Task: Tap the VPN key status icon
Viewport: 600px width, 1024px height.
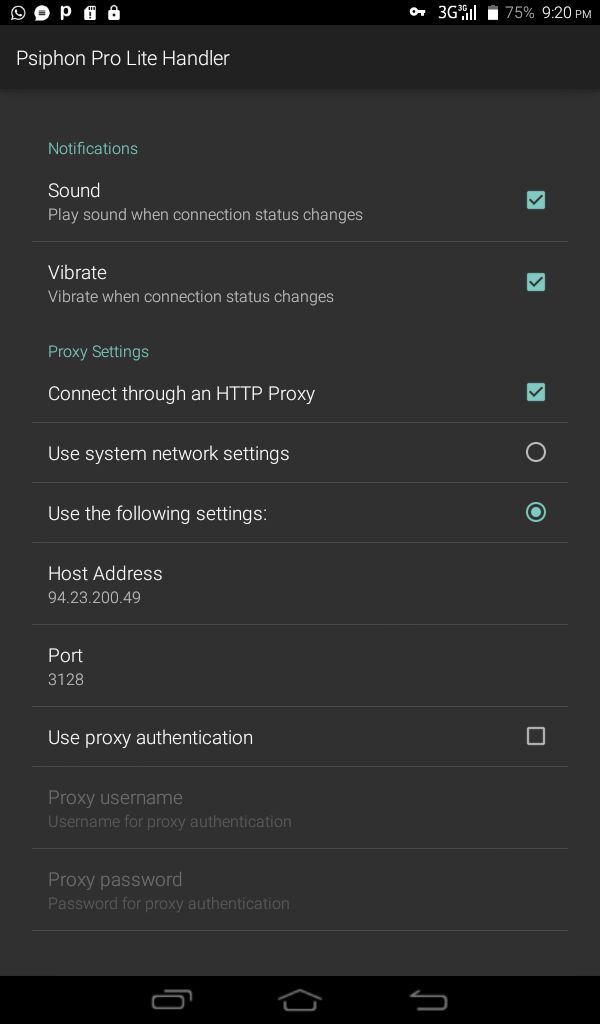Action: (x=417, y=13)
